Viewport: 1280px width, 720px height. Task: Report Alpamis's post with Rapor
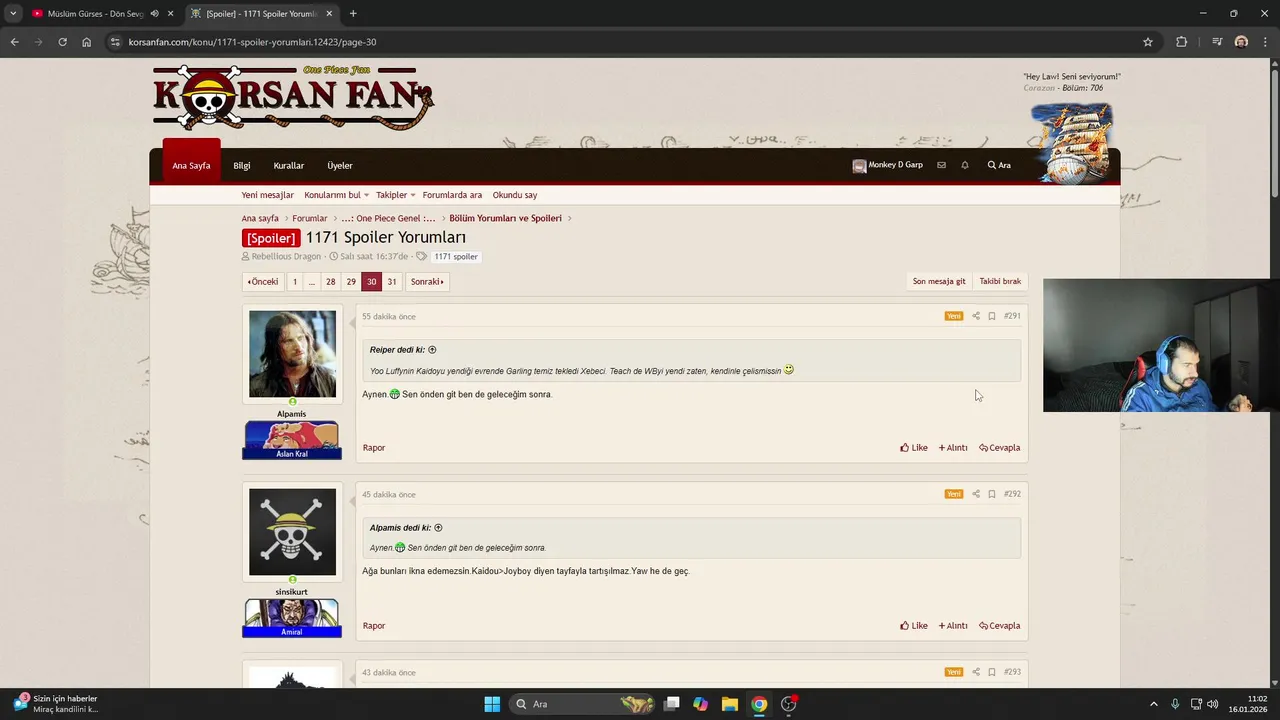(x=374, y=448)
